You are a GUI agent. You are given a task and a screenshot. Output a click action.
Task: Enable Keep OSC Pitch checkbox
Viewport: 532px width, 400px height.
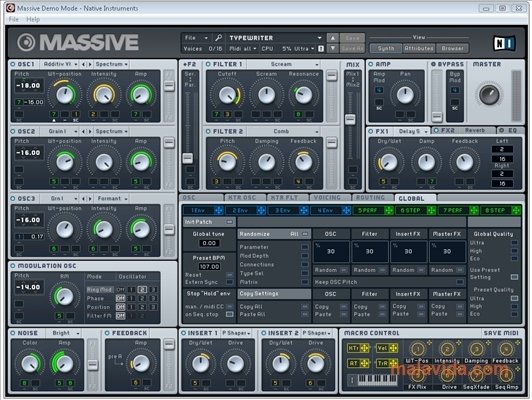460,282
